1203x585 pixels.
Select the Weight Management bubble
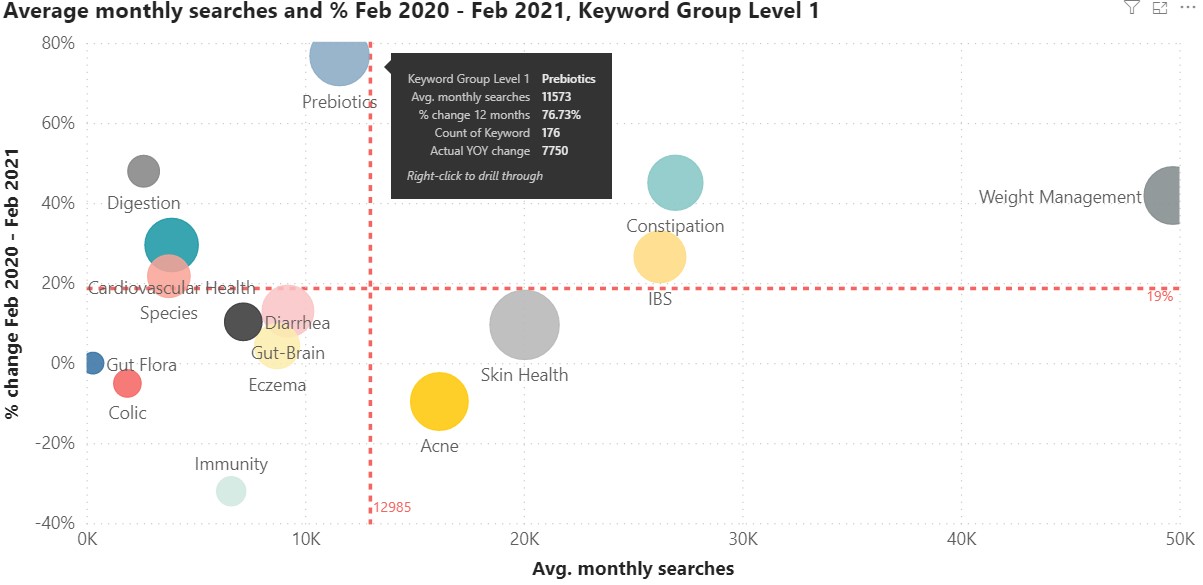tap(1173, 195)
